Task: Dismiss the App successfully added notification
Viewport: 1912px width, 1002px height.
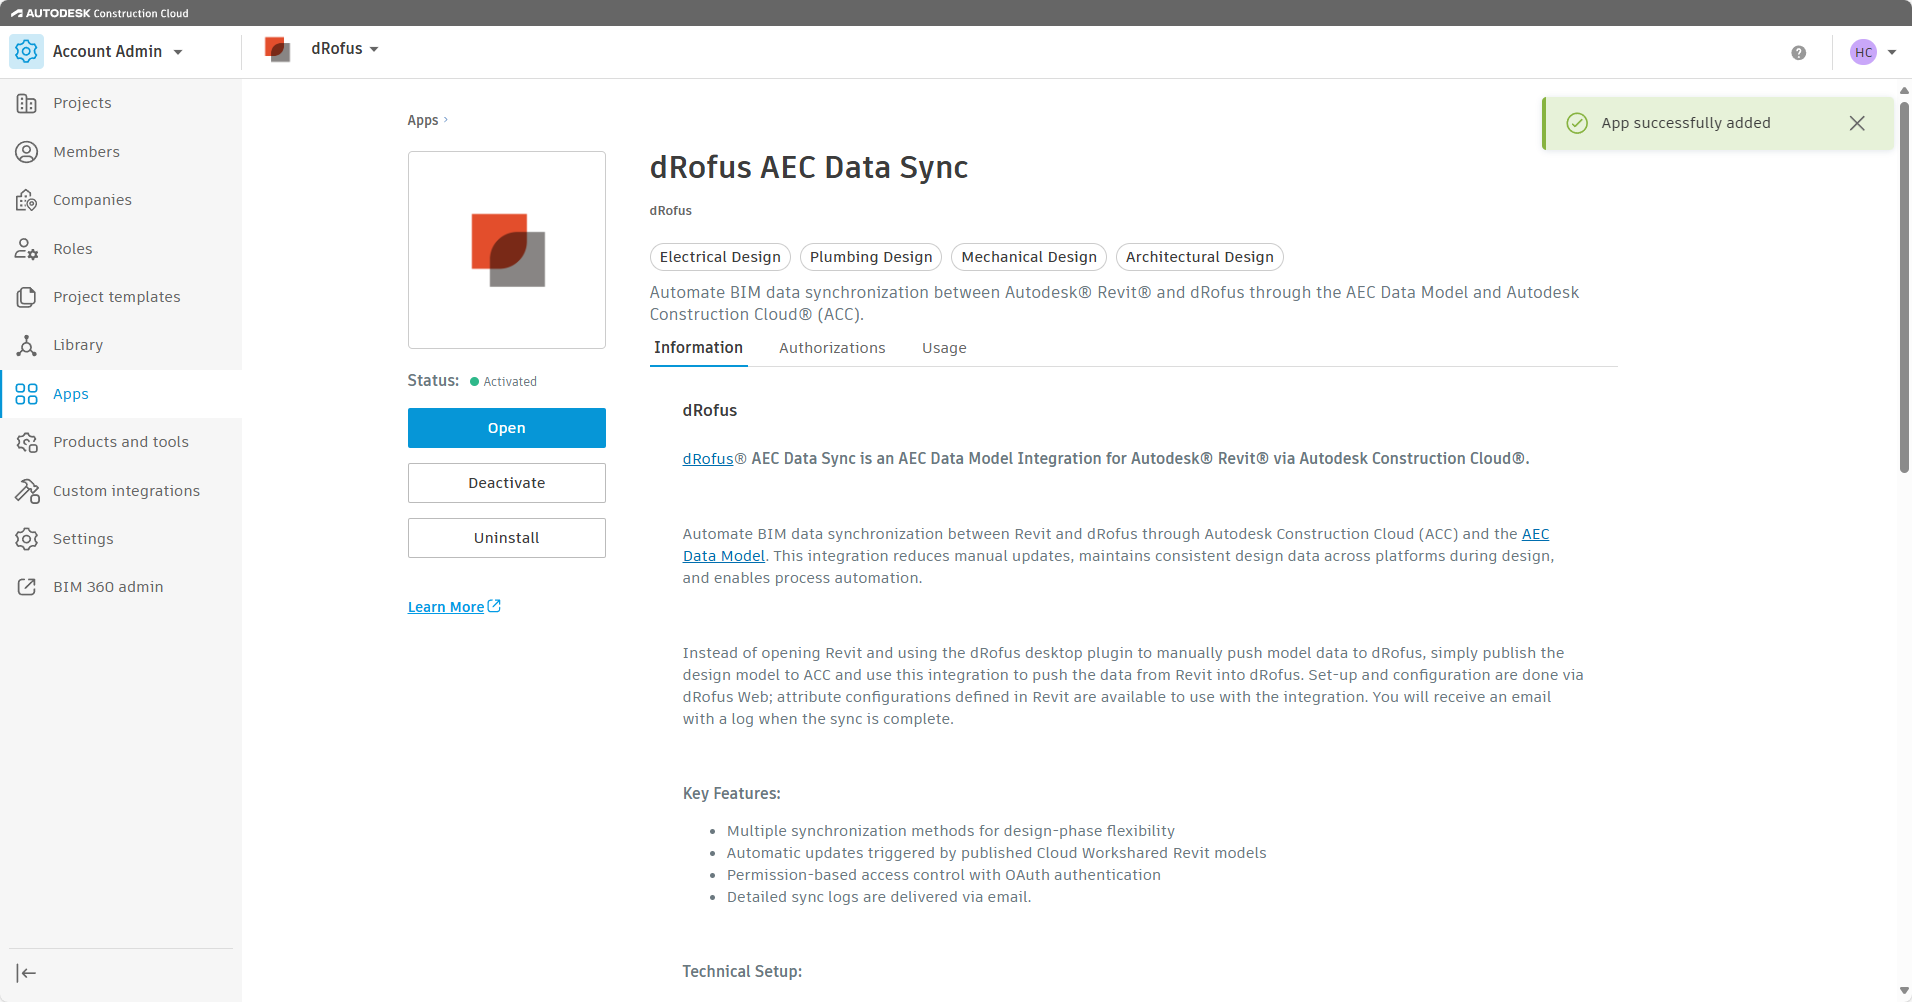Action: coord(1856,123)
